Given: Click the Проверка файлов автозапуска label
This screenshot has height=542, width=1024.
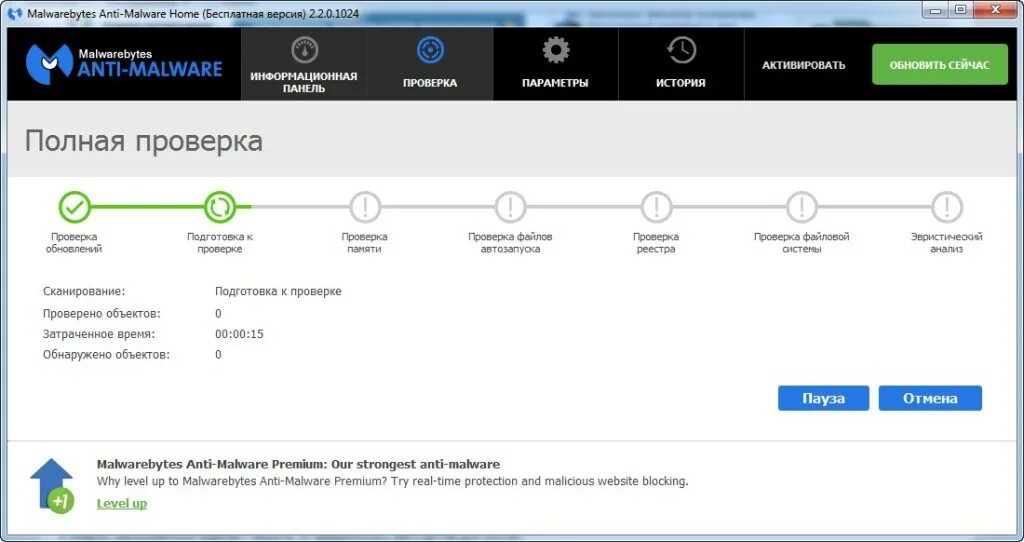Looking at the screenshot, I should (x=510, y=242).
